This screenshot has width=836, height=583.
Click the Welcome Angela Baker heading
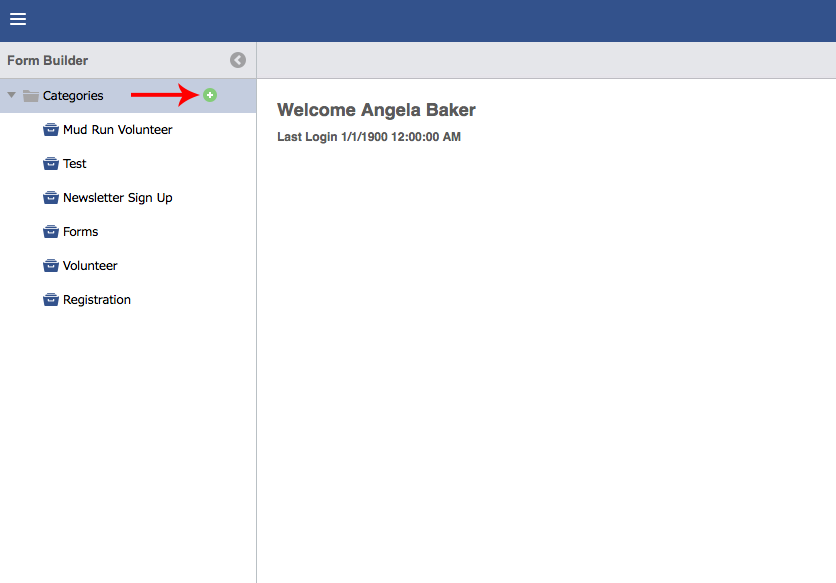376,110
